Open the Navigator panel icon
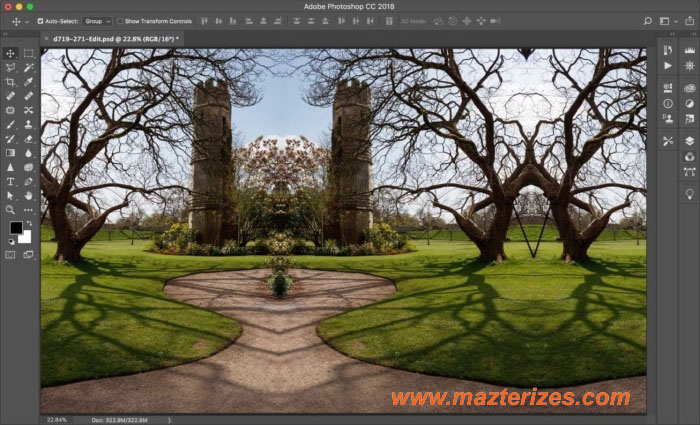Screen dimensions: 700x425 click(690, 66)
